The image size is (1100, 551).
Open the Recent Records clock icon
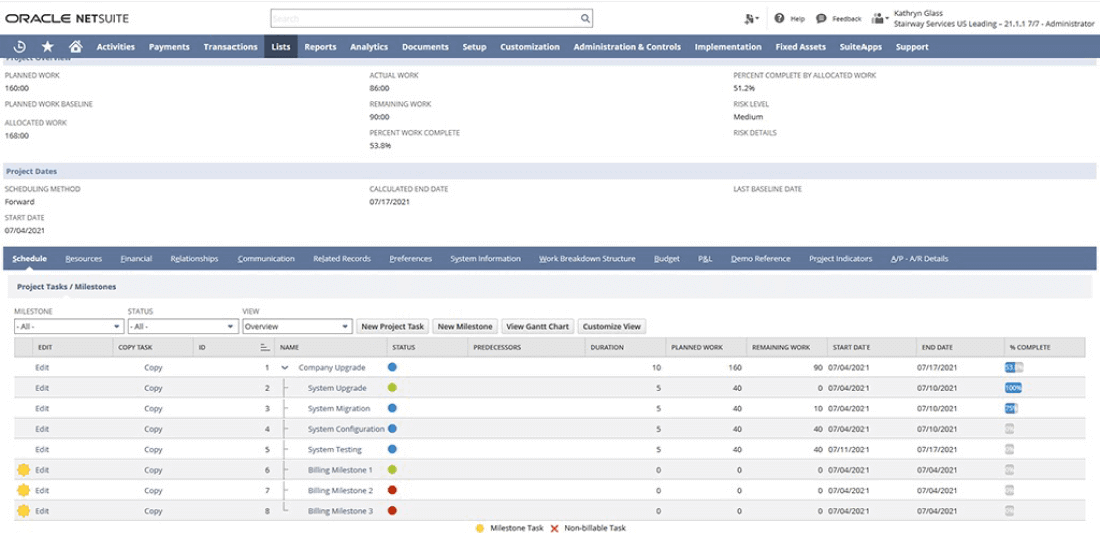tap(20, 47)
